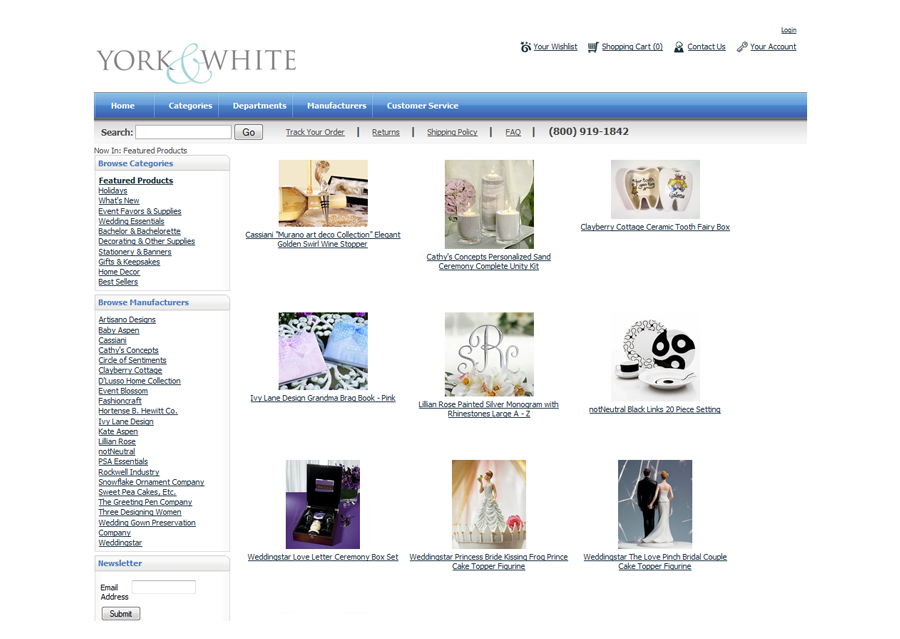Screen dimensions: 900x639
Task: Open the What's New category
Action: point(119,201)
